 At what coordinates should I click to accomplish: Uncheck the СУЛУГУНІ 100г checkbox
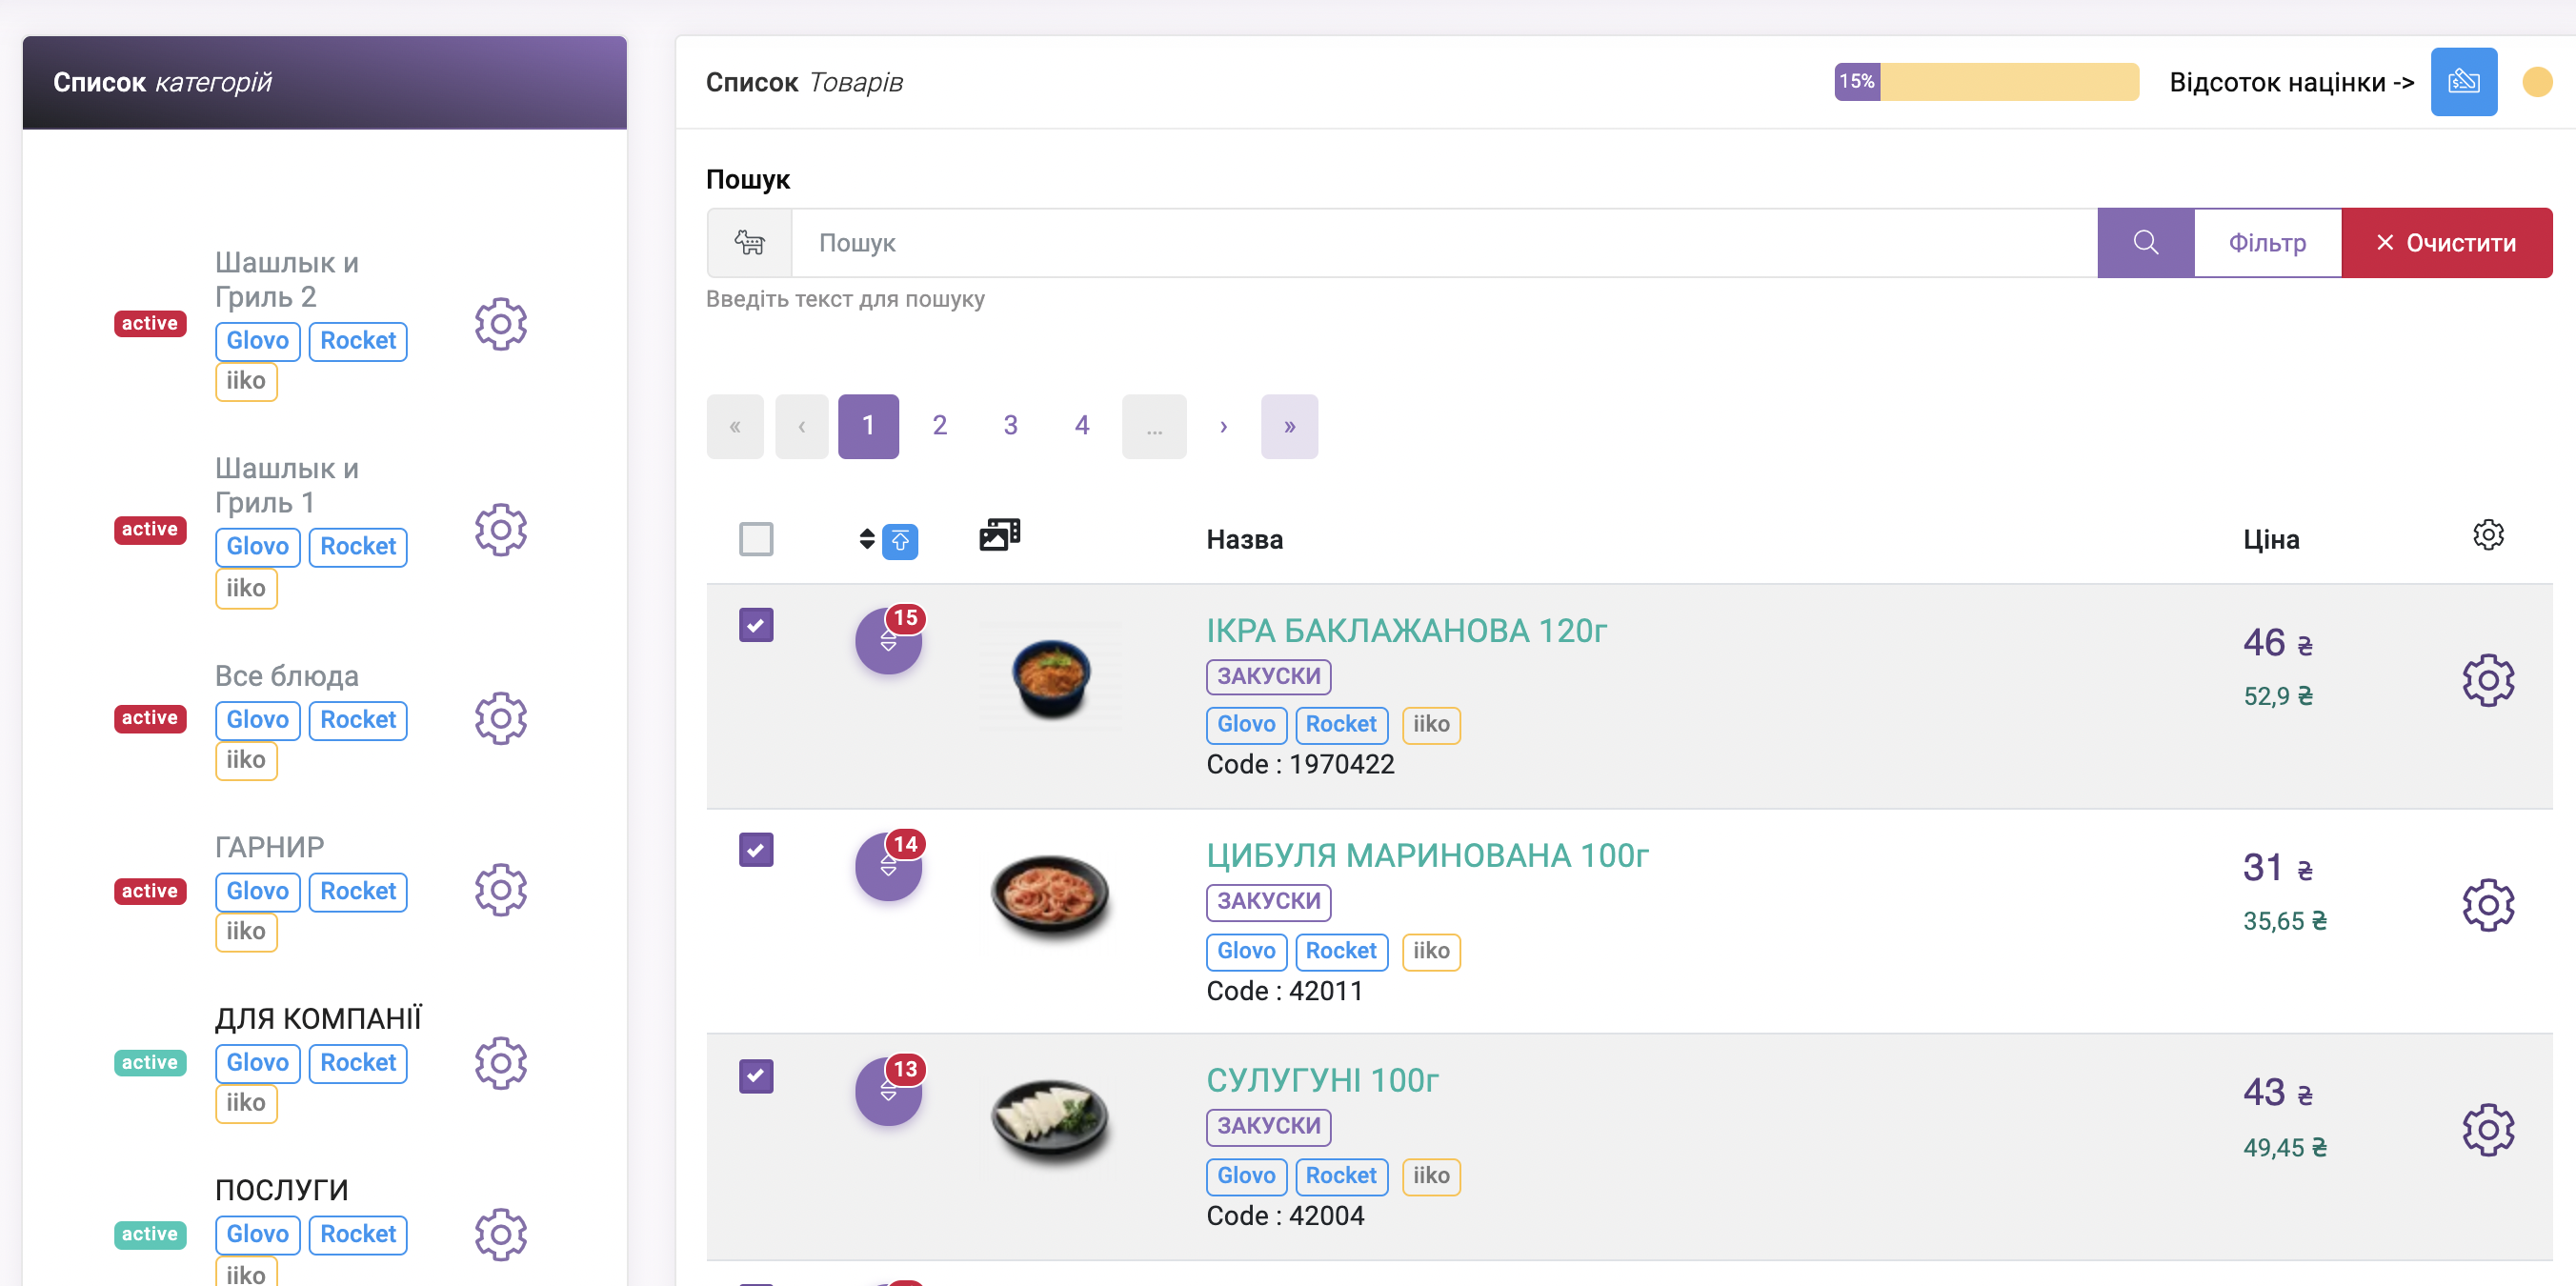(x=756, y=1076)
